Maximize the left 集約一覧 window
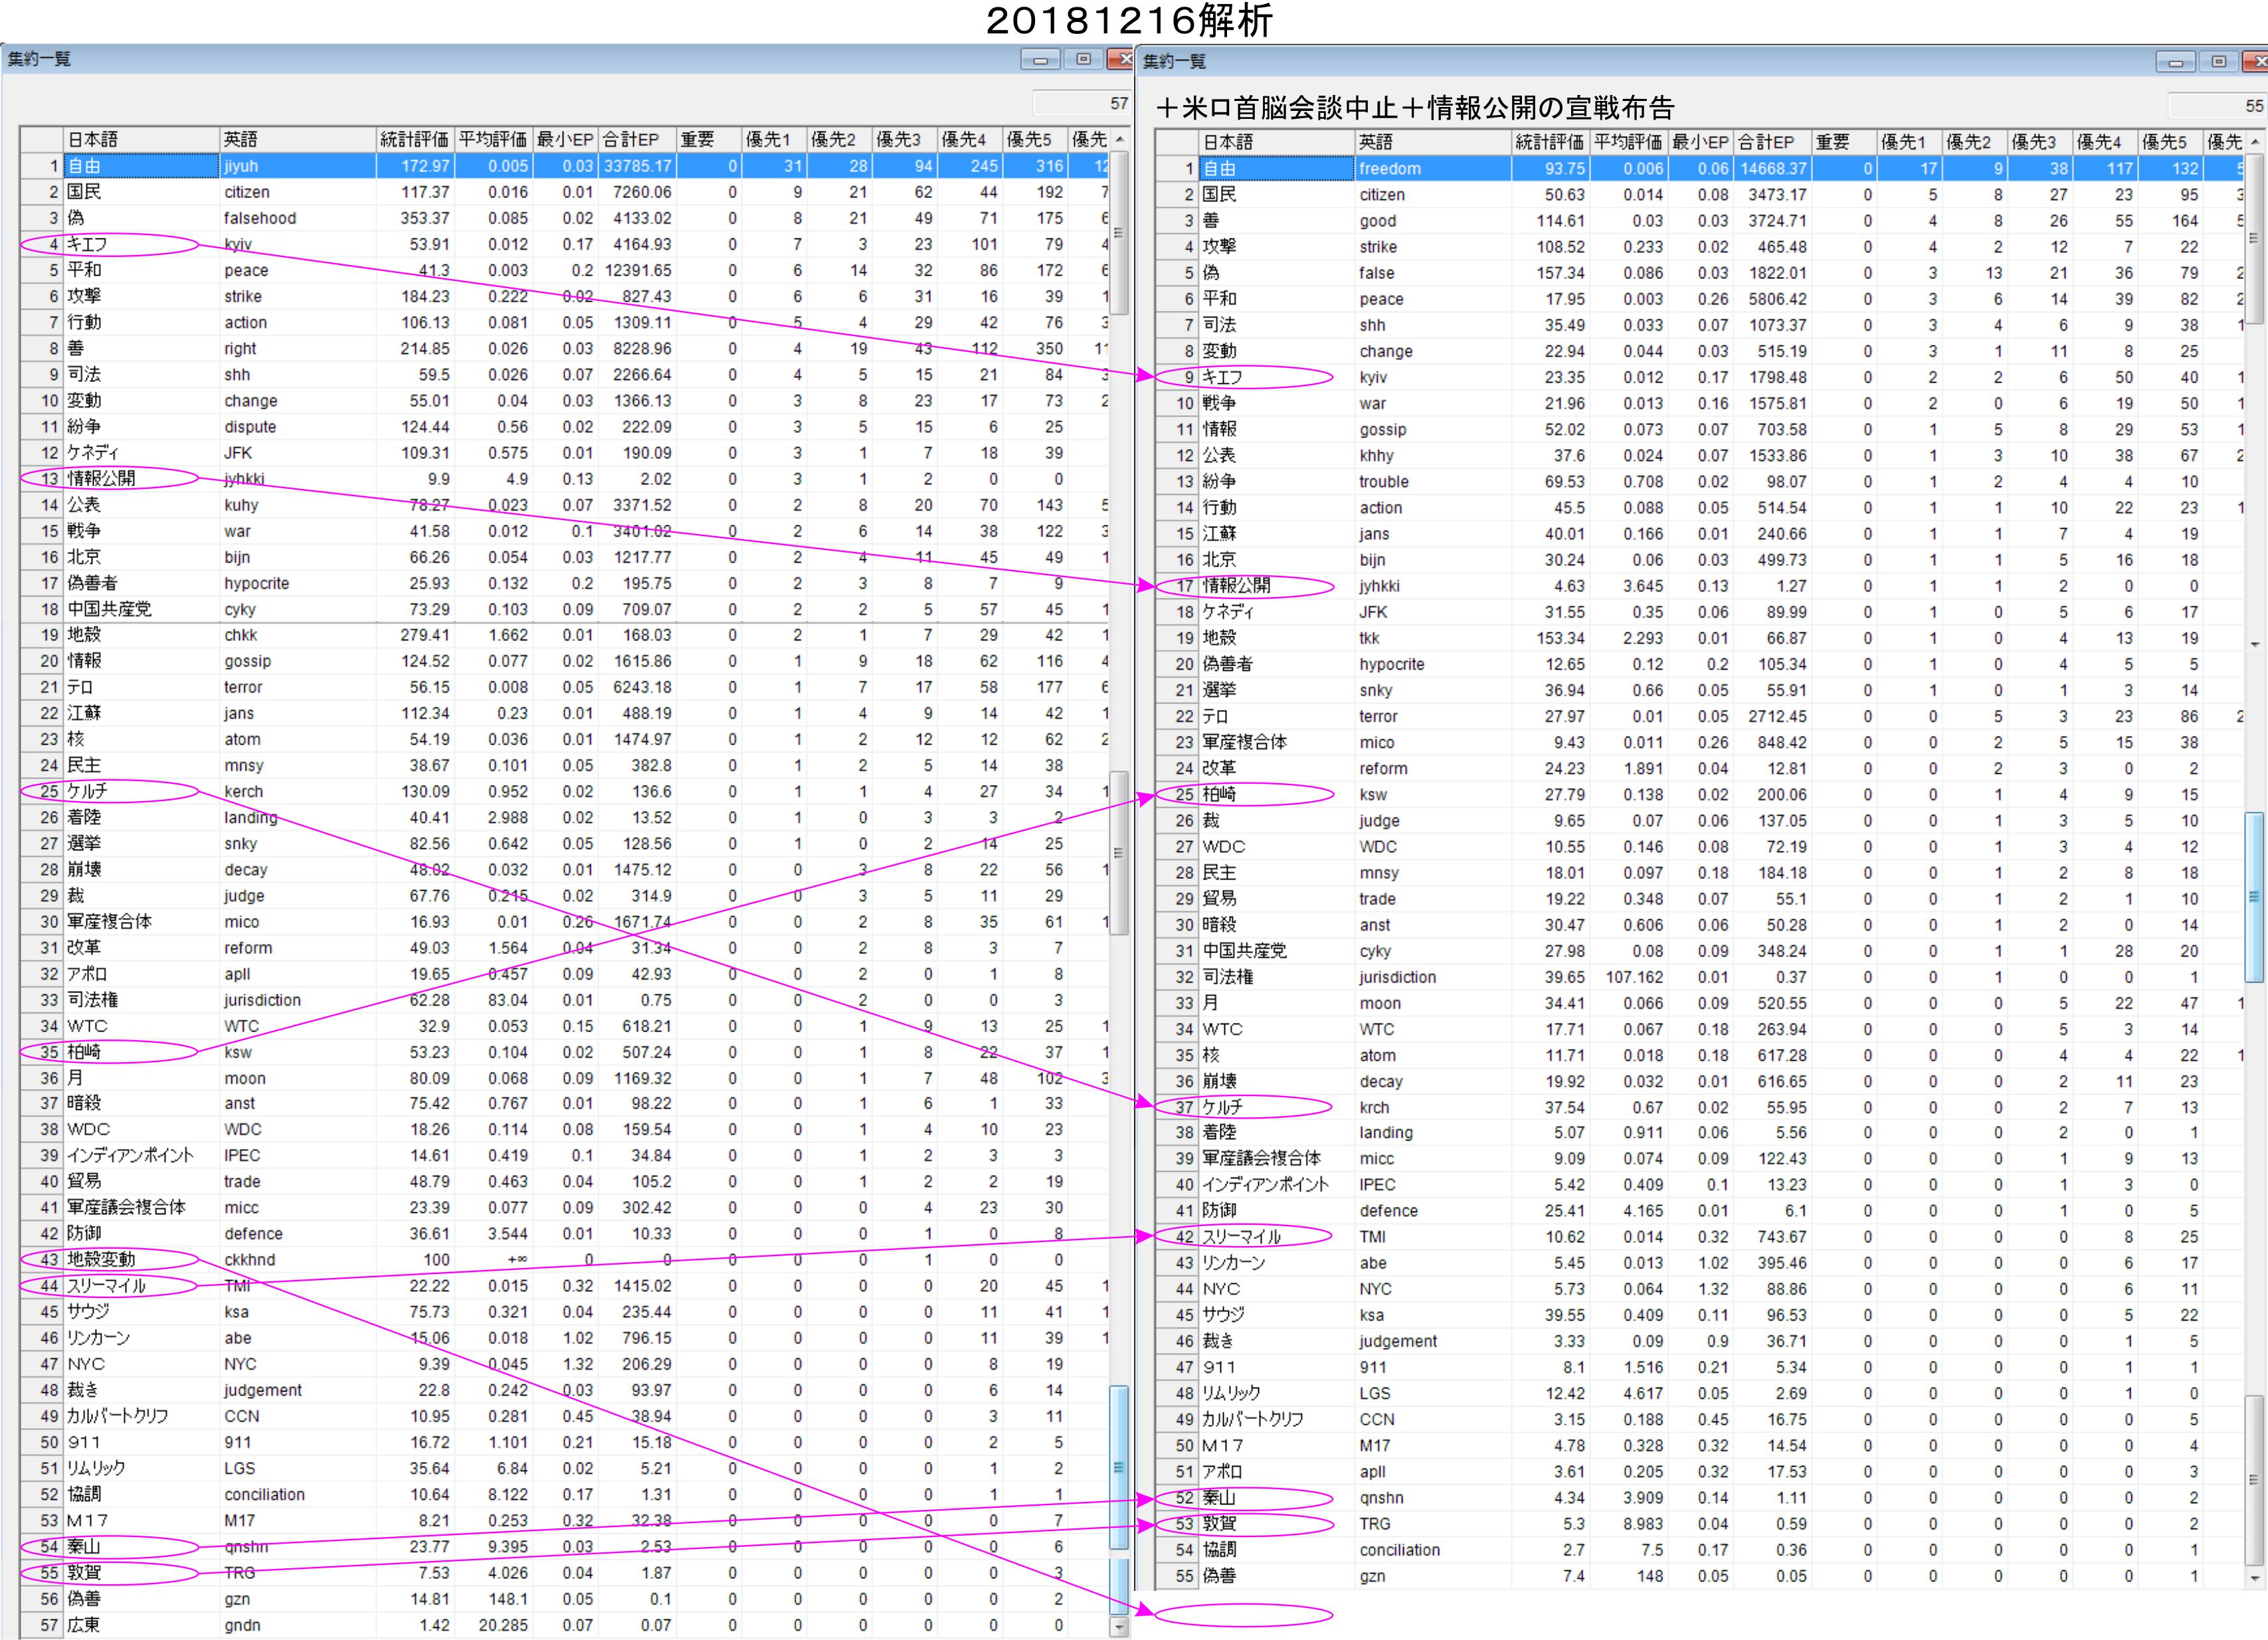 point(1083,60)
